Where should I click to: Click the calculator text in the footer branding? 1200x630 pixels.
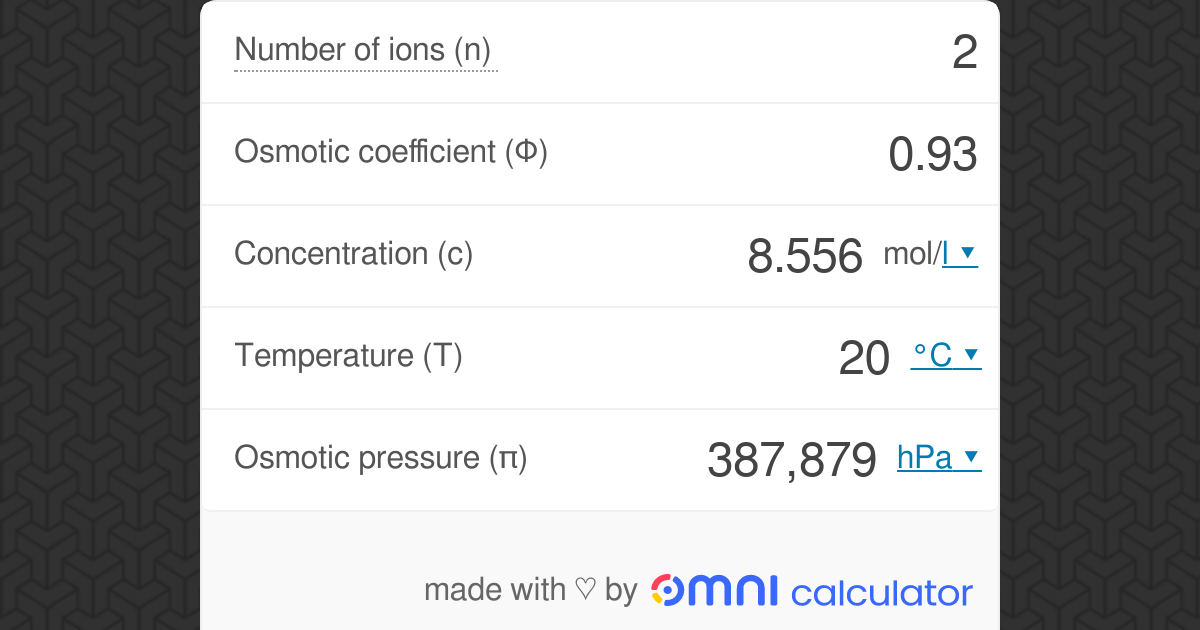click(880, 590)
